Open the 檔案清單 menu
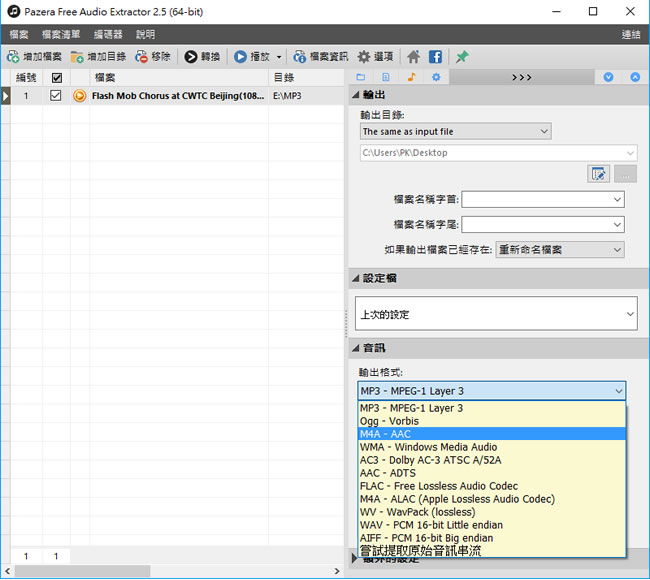650x580 pixels. (61, 34)
